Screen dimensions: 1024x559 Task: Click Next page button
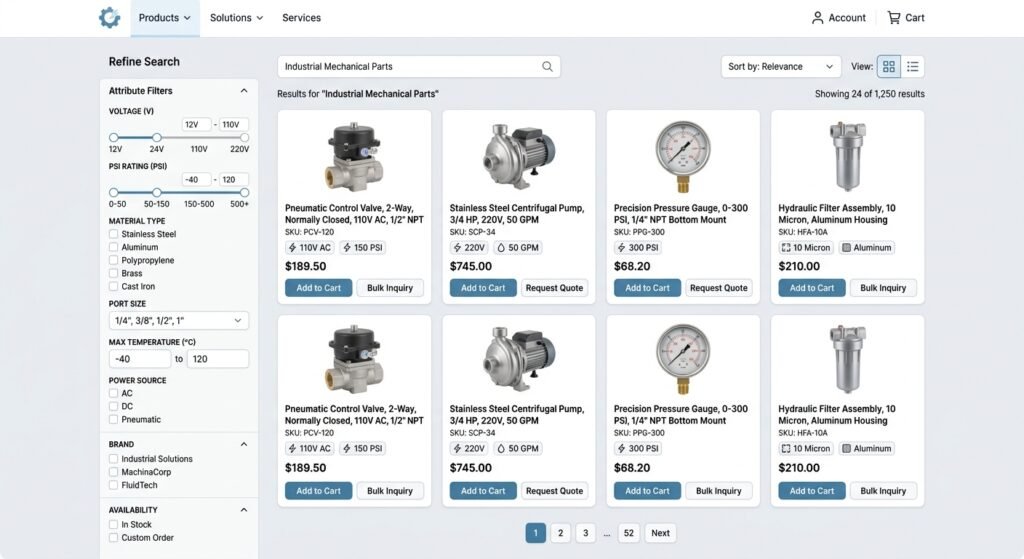point(660,533)
